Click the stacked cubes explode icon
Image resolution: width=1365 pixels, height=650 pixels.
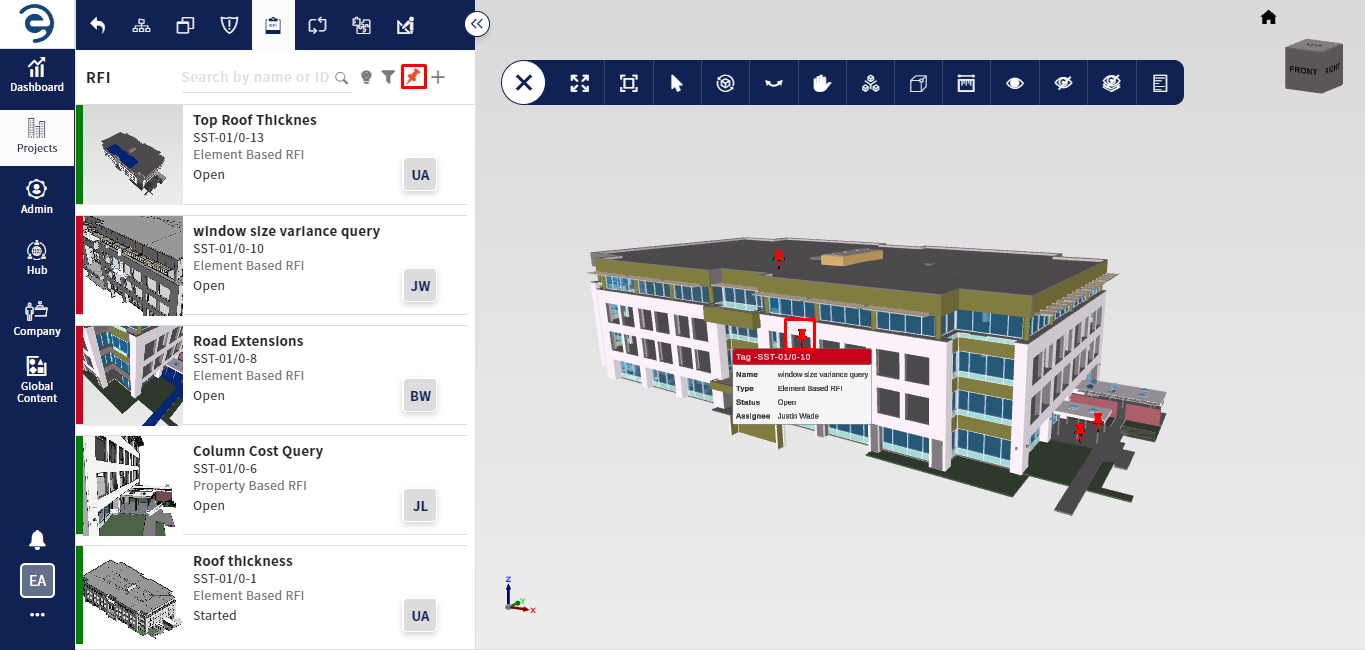(x=870, y=83)
